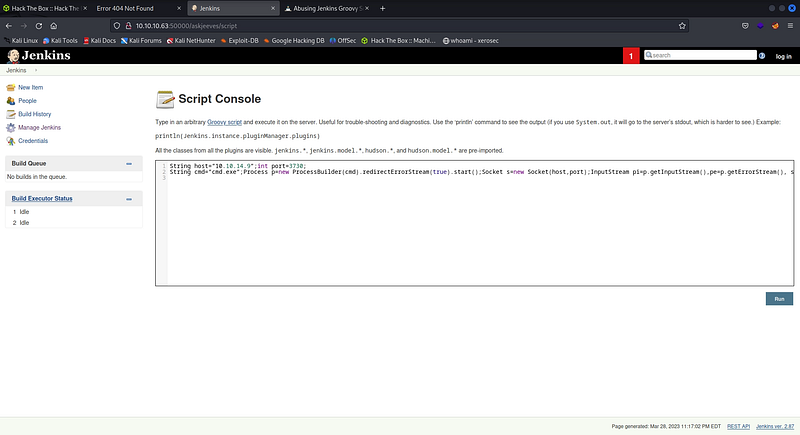800x435 pixels.
Task: Bookmark this page with the star icon
Action: point(682,25)
